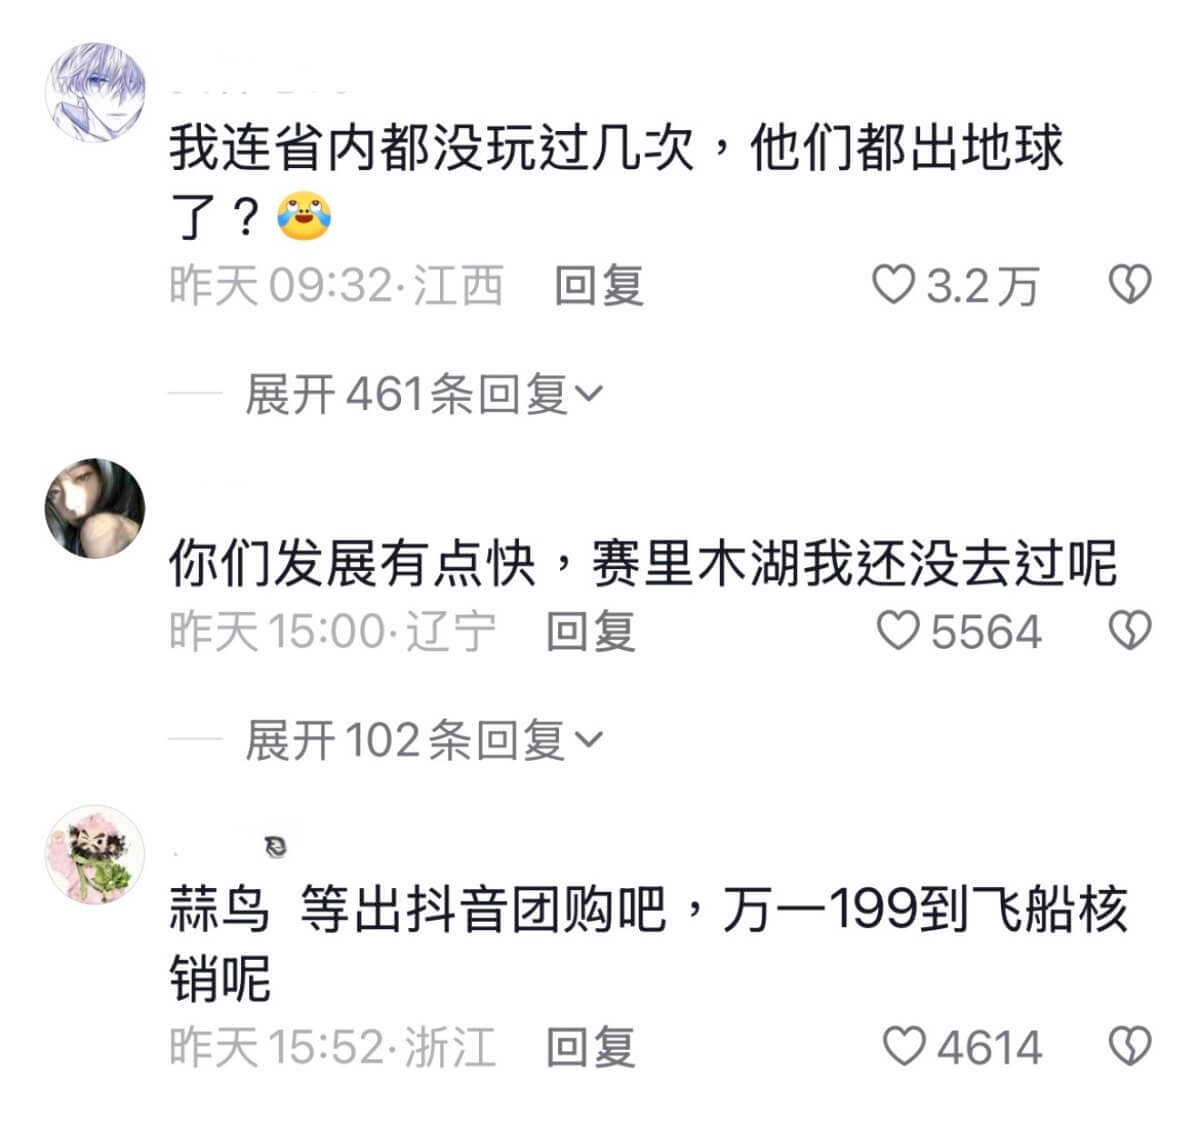1200x1130 pixels.
Task: Like the comment with 4614 likes
Action: pos(904,1047)
